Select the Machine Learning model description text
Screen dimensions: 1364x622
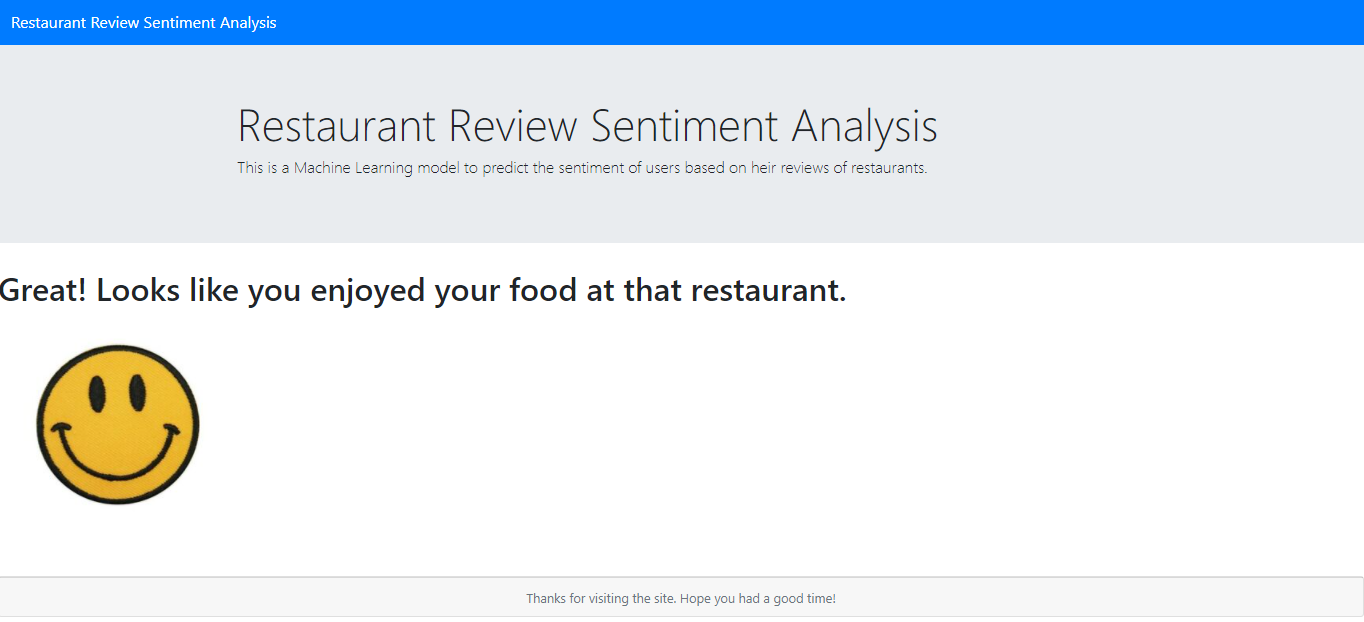point(581,167)
